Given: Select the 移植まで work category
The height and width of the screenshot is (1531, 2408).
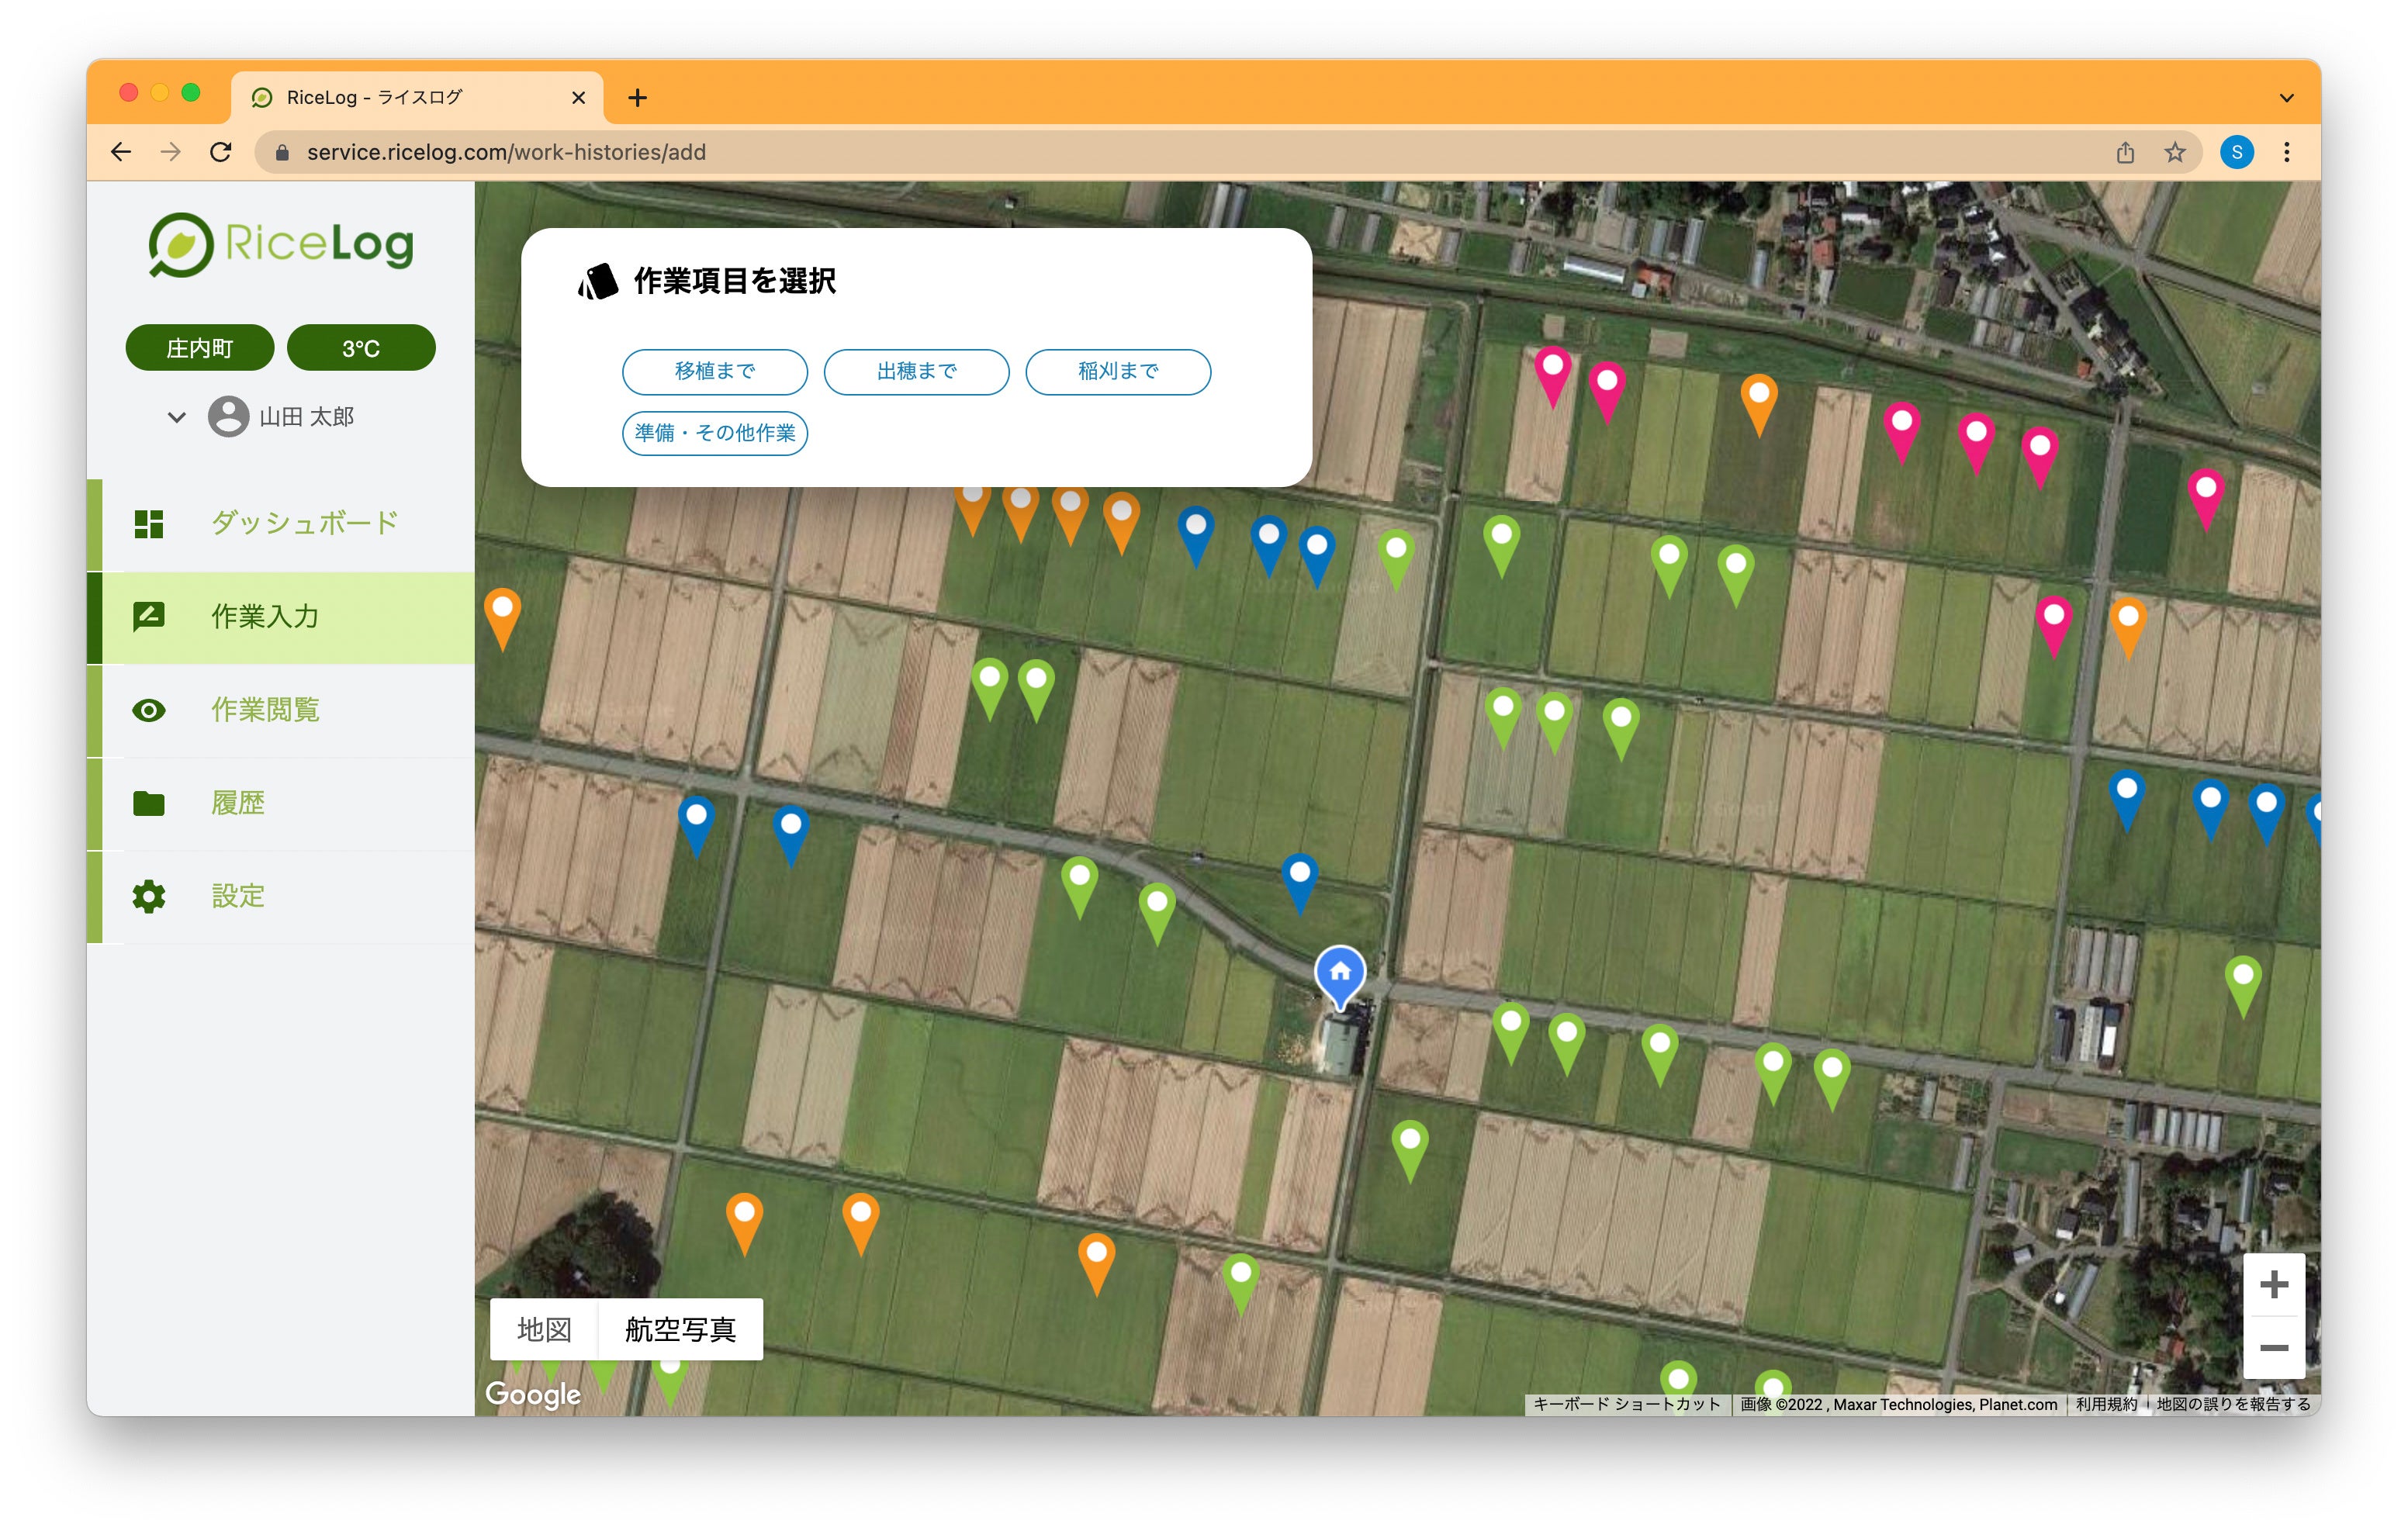Looking at the screenshot, I should coord(714,371).
